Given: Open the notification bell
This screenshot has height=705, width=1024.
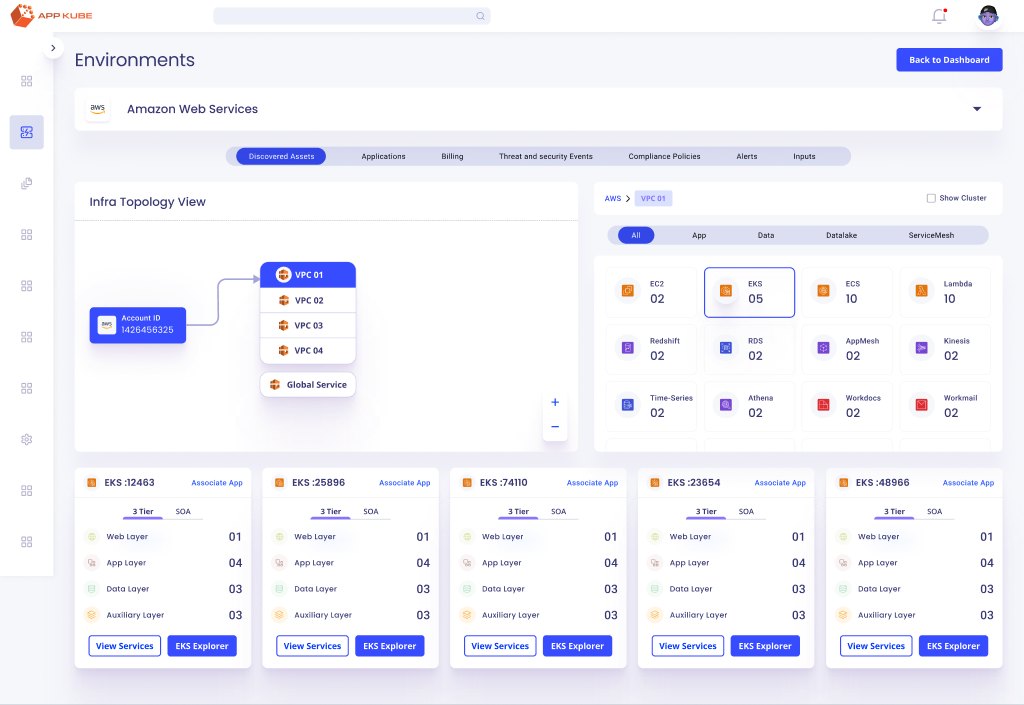Looking at the screenshot, I should pyautogui.click(x=939, y=16).
